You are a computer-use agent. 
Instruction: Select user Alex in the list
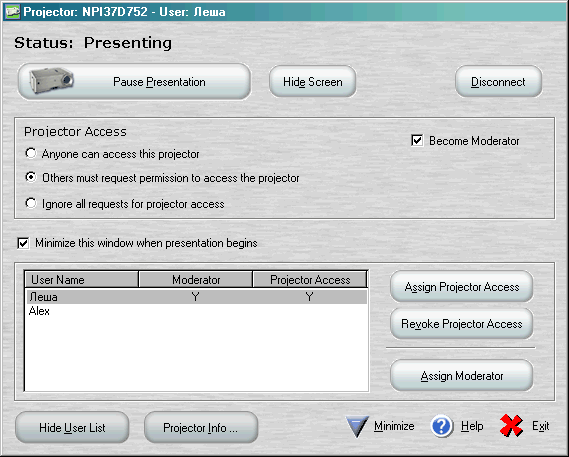(196, 311)
